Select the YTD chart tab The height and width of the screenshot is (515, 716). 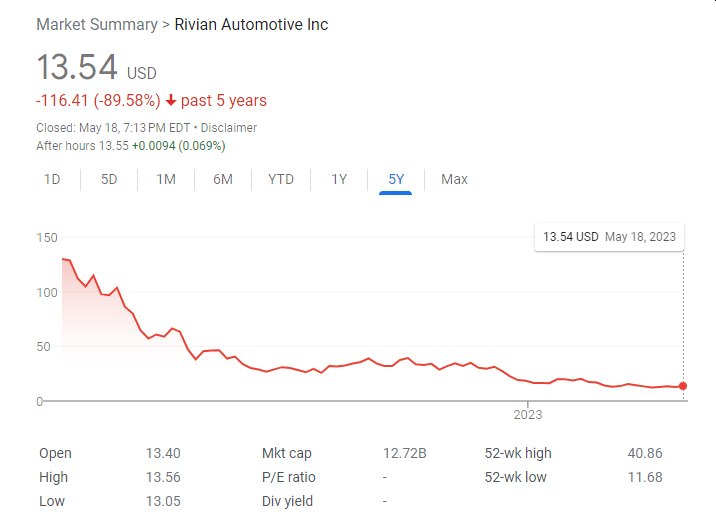click(281, 179)
